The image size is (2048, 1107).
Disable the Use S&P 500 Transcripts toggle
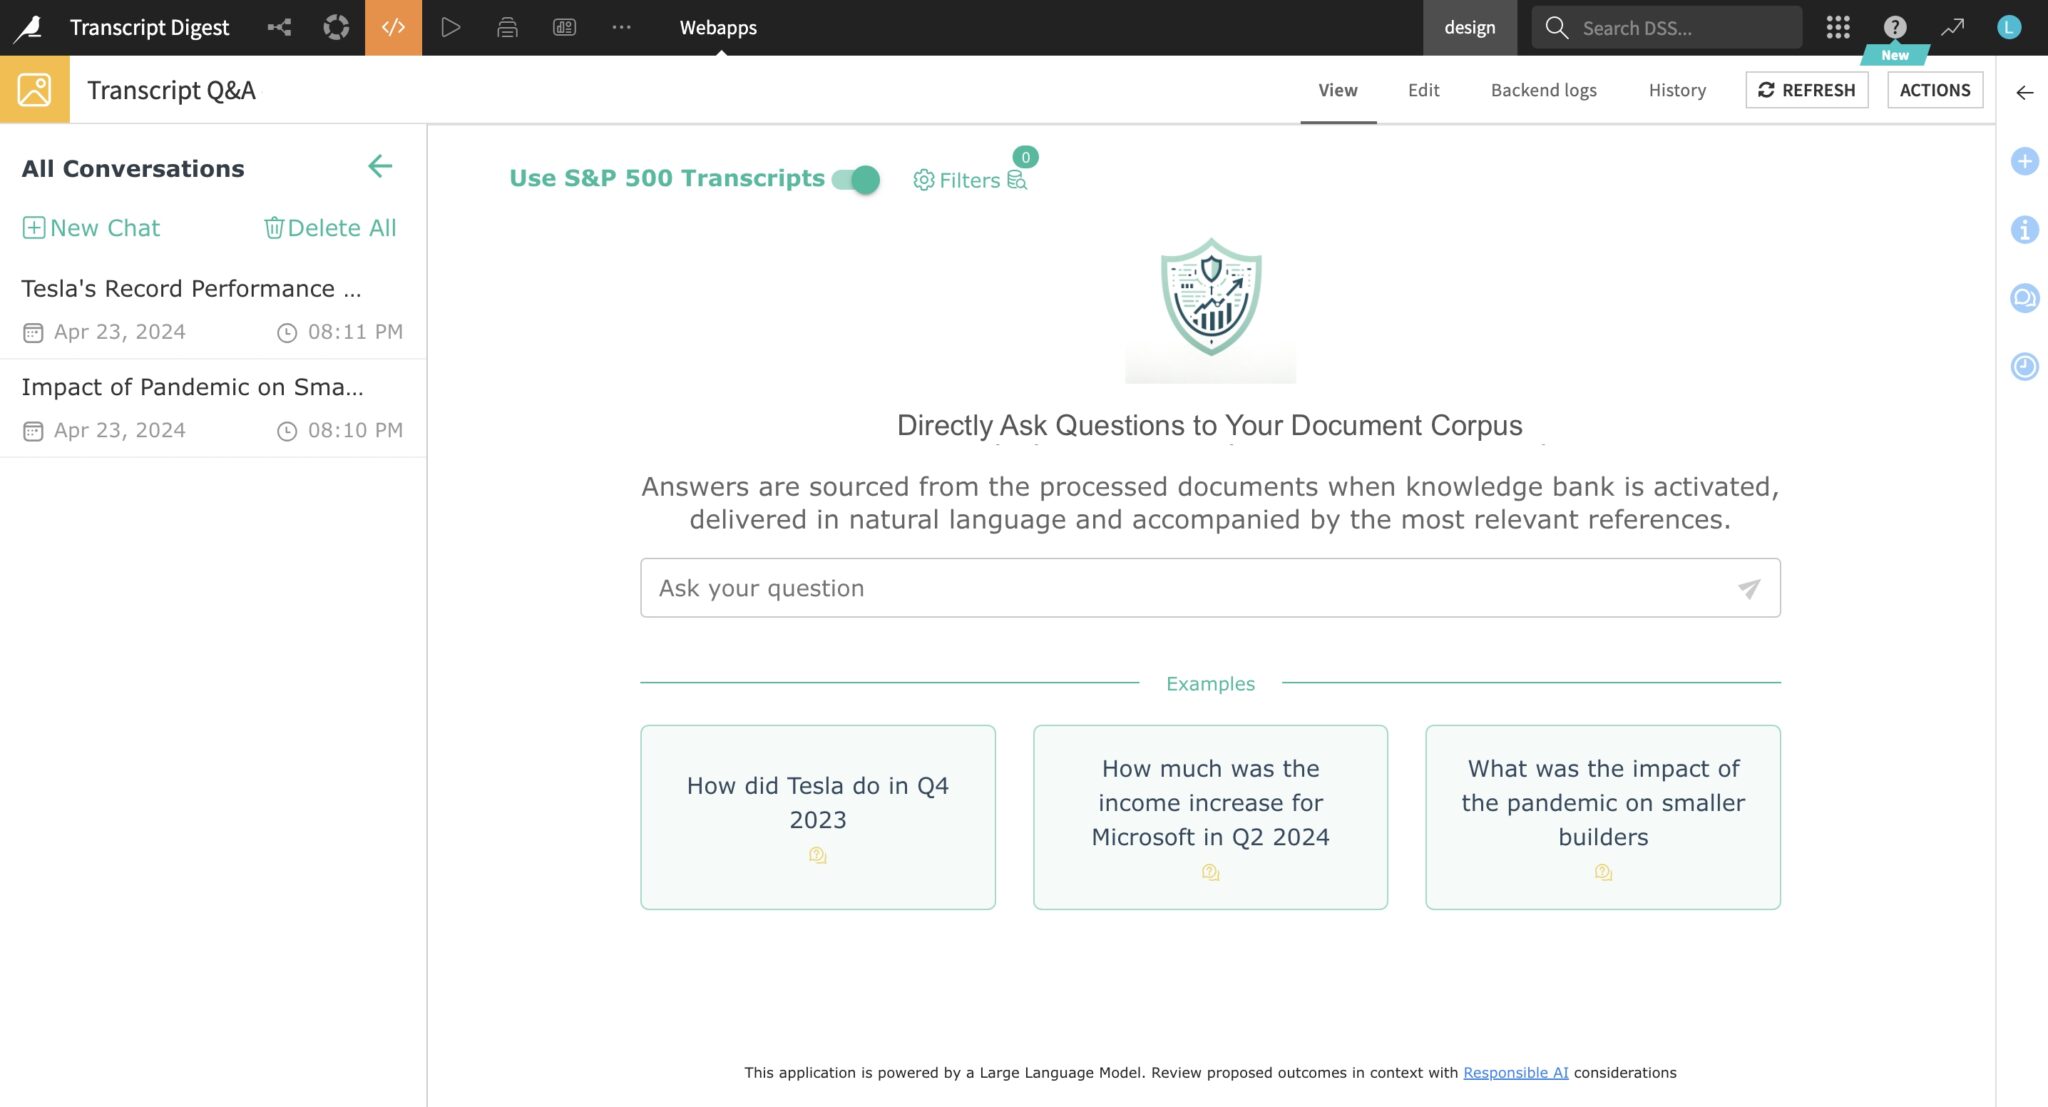tap(856, 180)
